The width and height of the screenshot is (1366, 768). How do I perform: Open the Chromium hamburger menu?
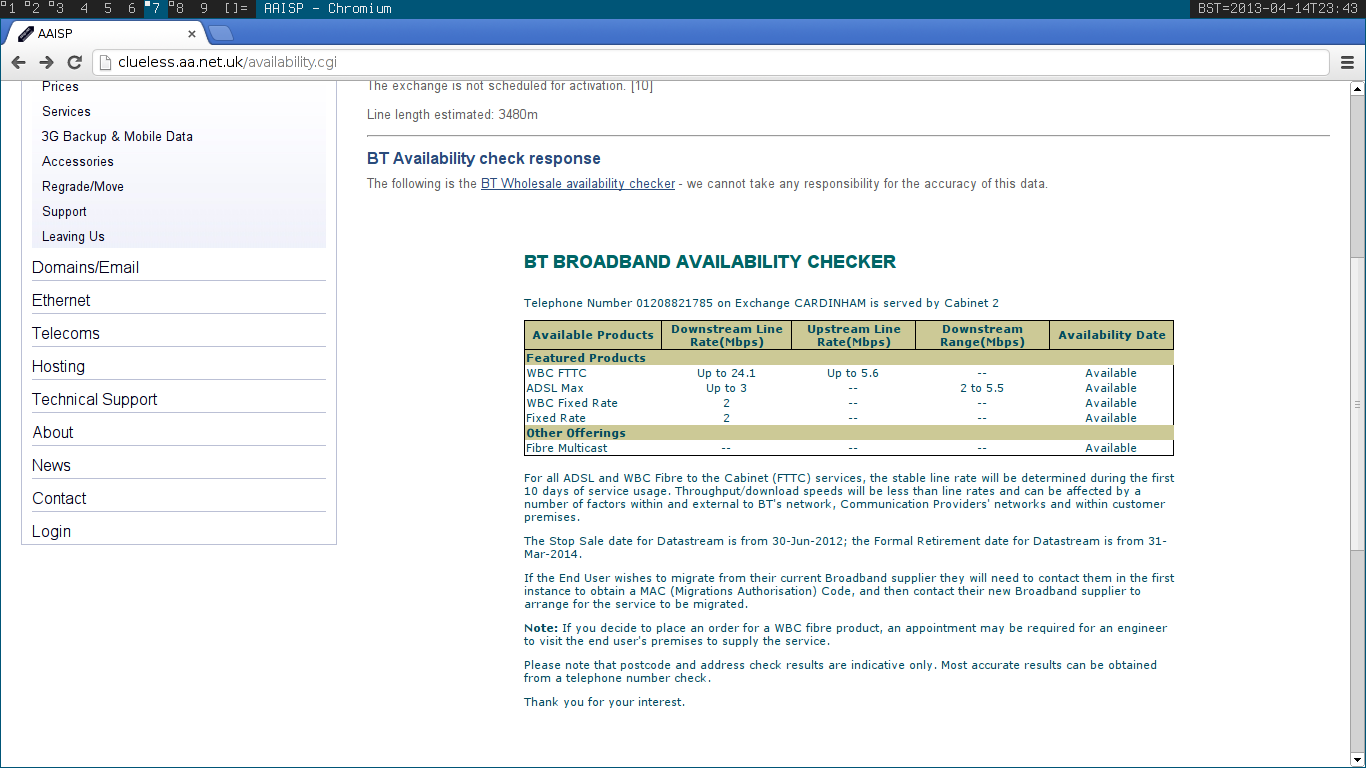(x=1347, y=62)
